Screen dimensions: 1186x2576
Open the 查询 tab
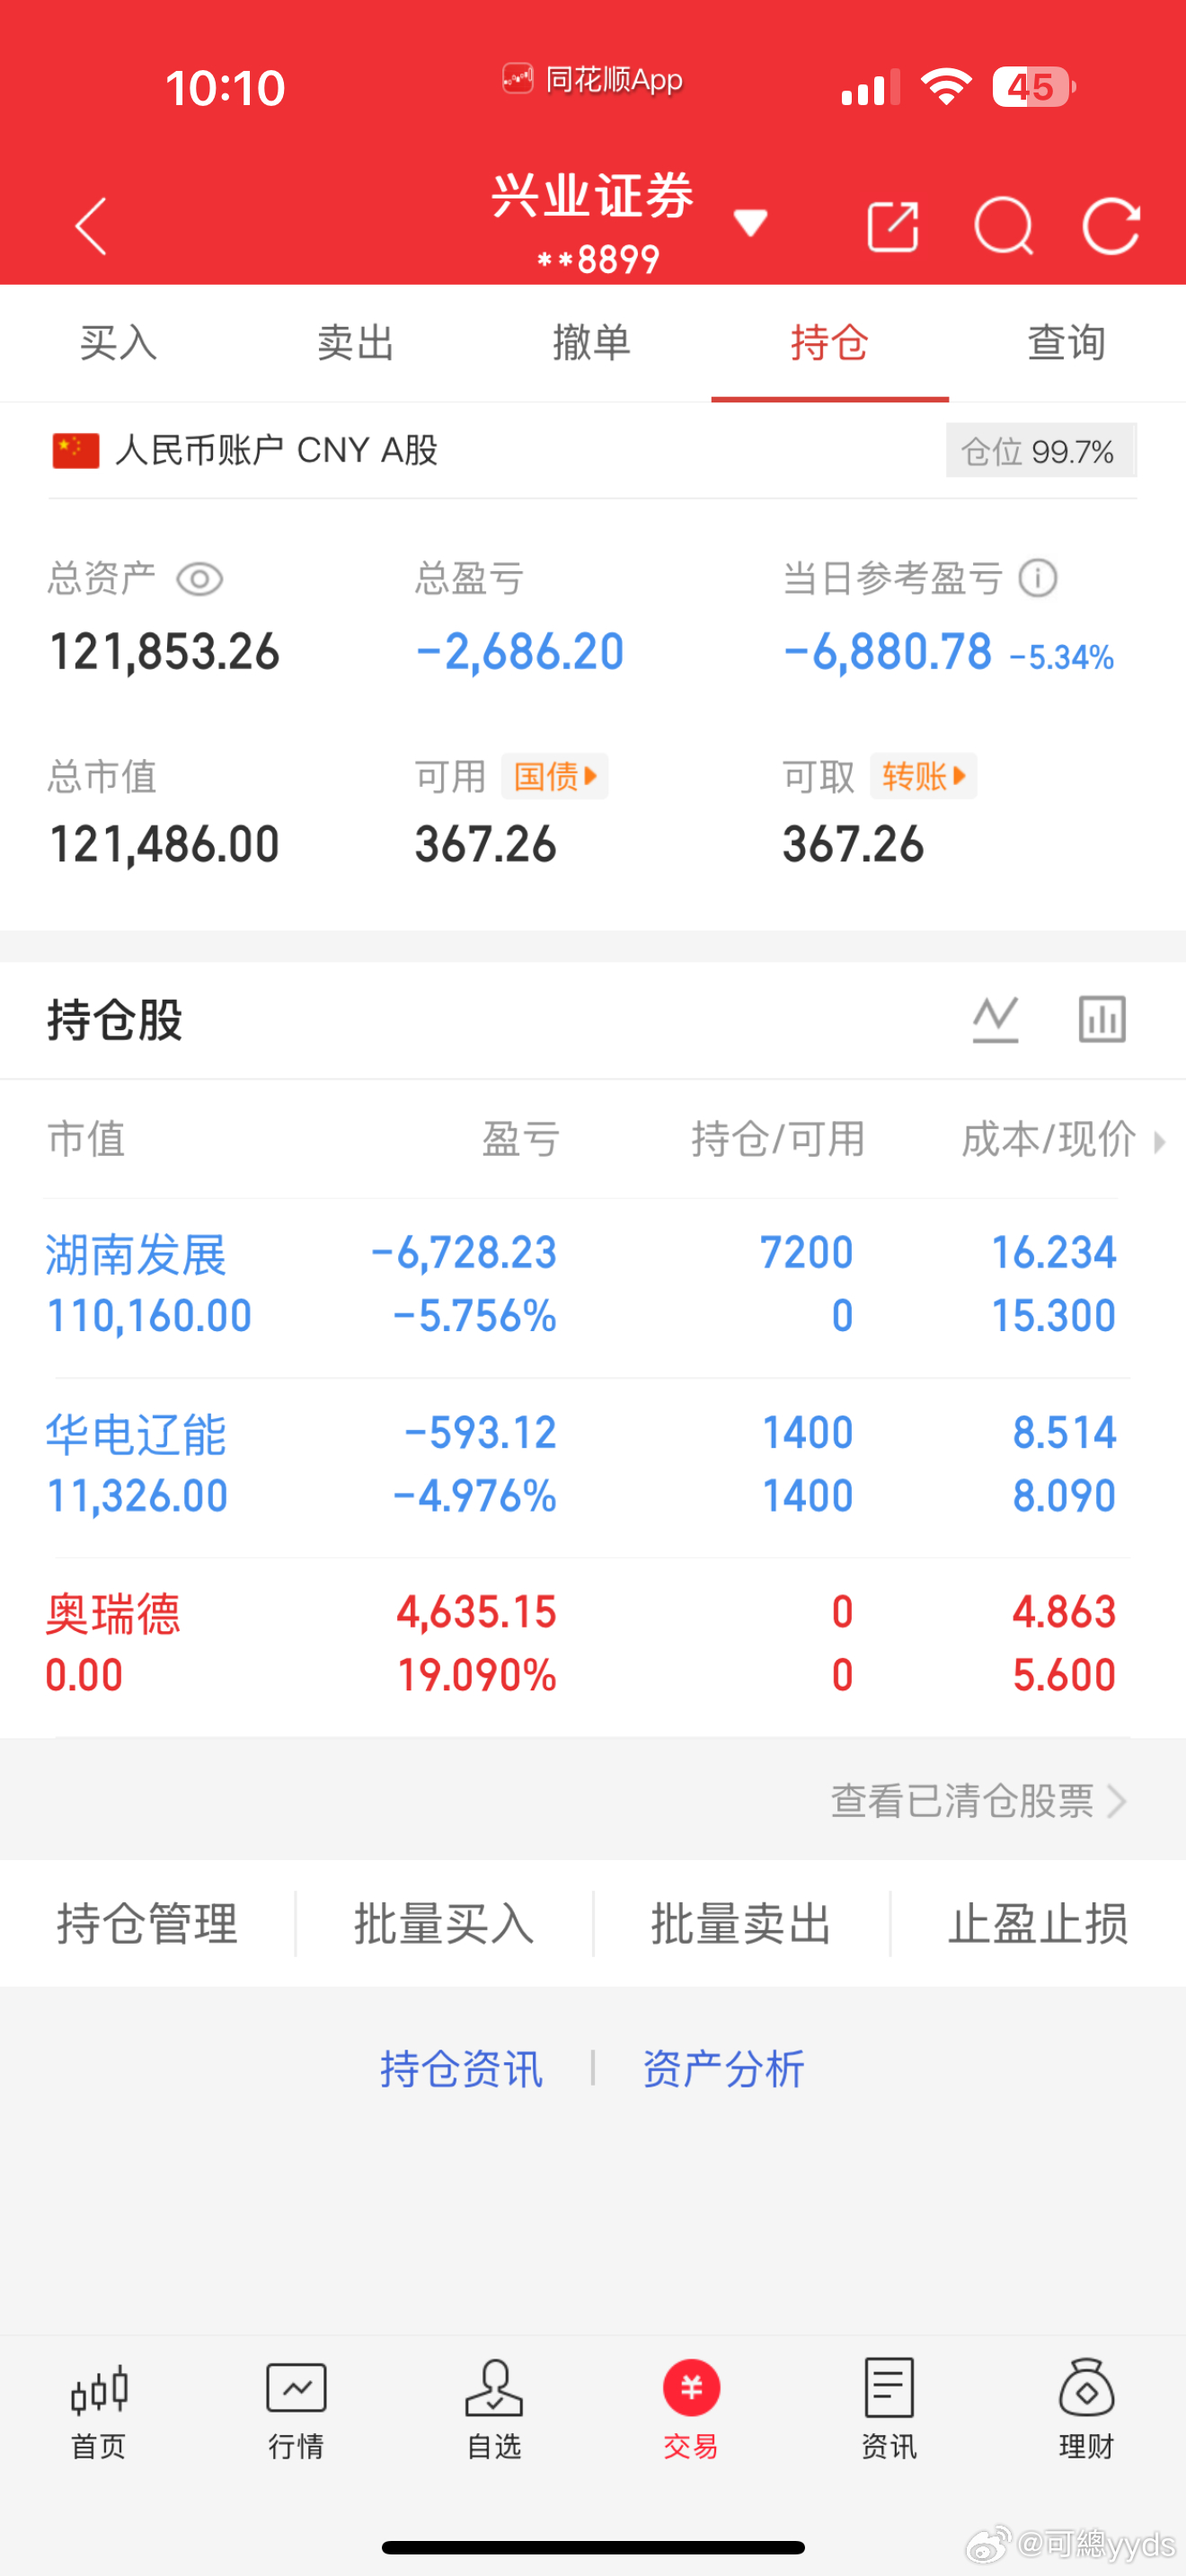pos(1066,343)
